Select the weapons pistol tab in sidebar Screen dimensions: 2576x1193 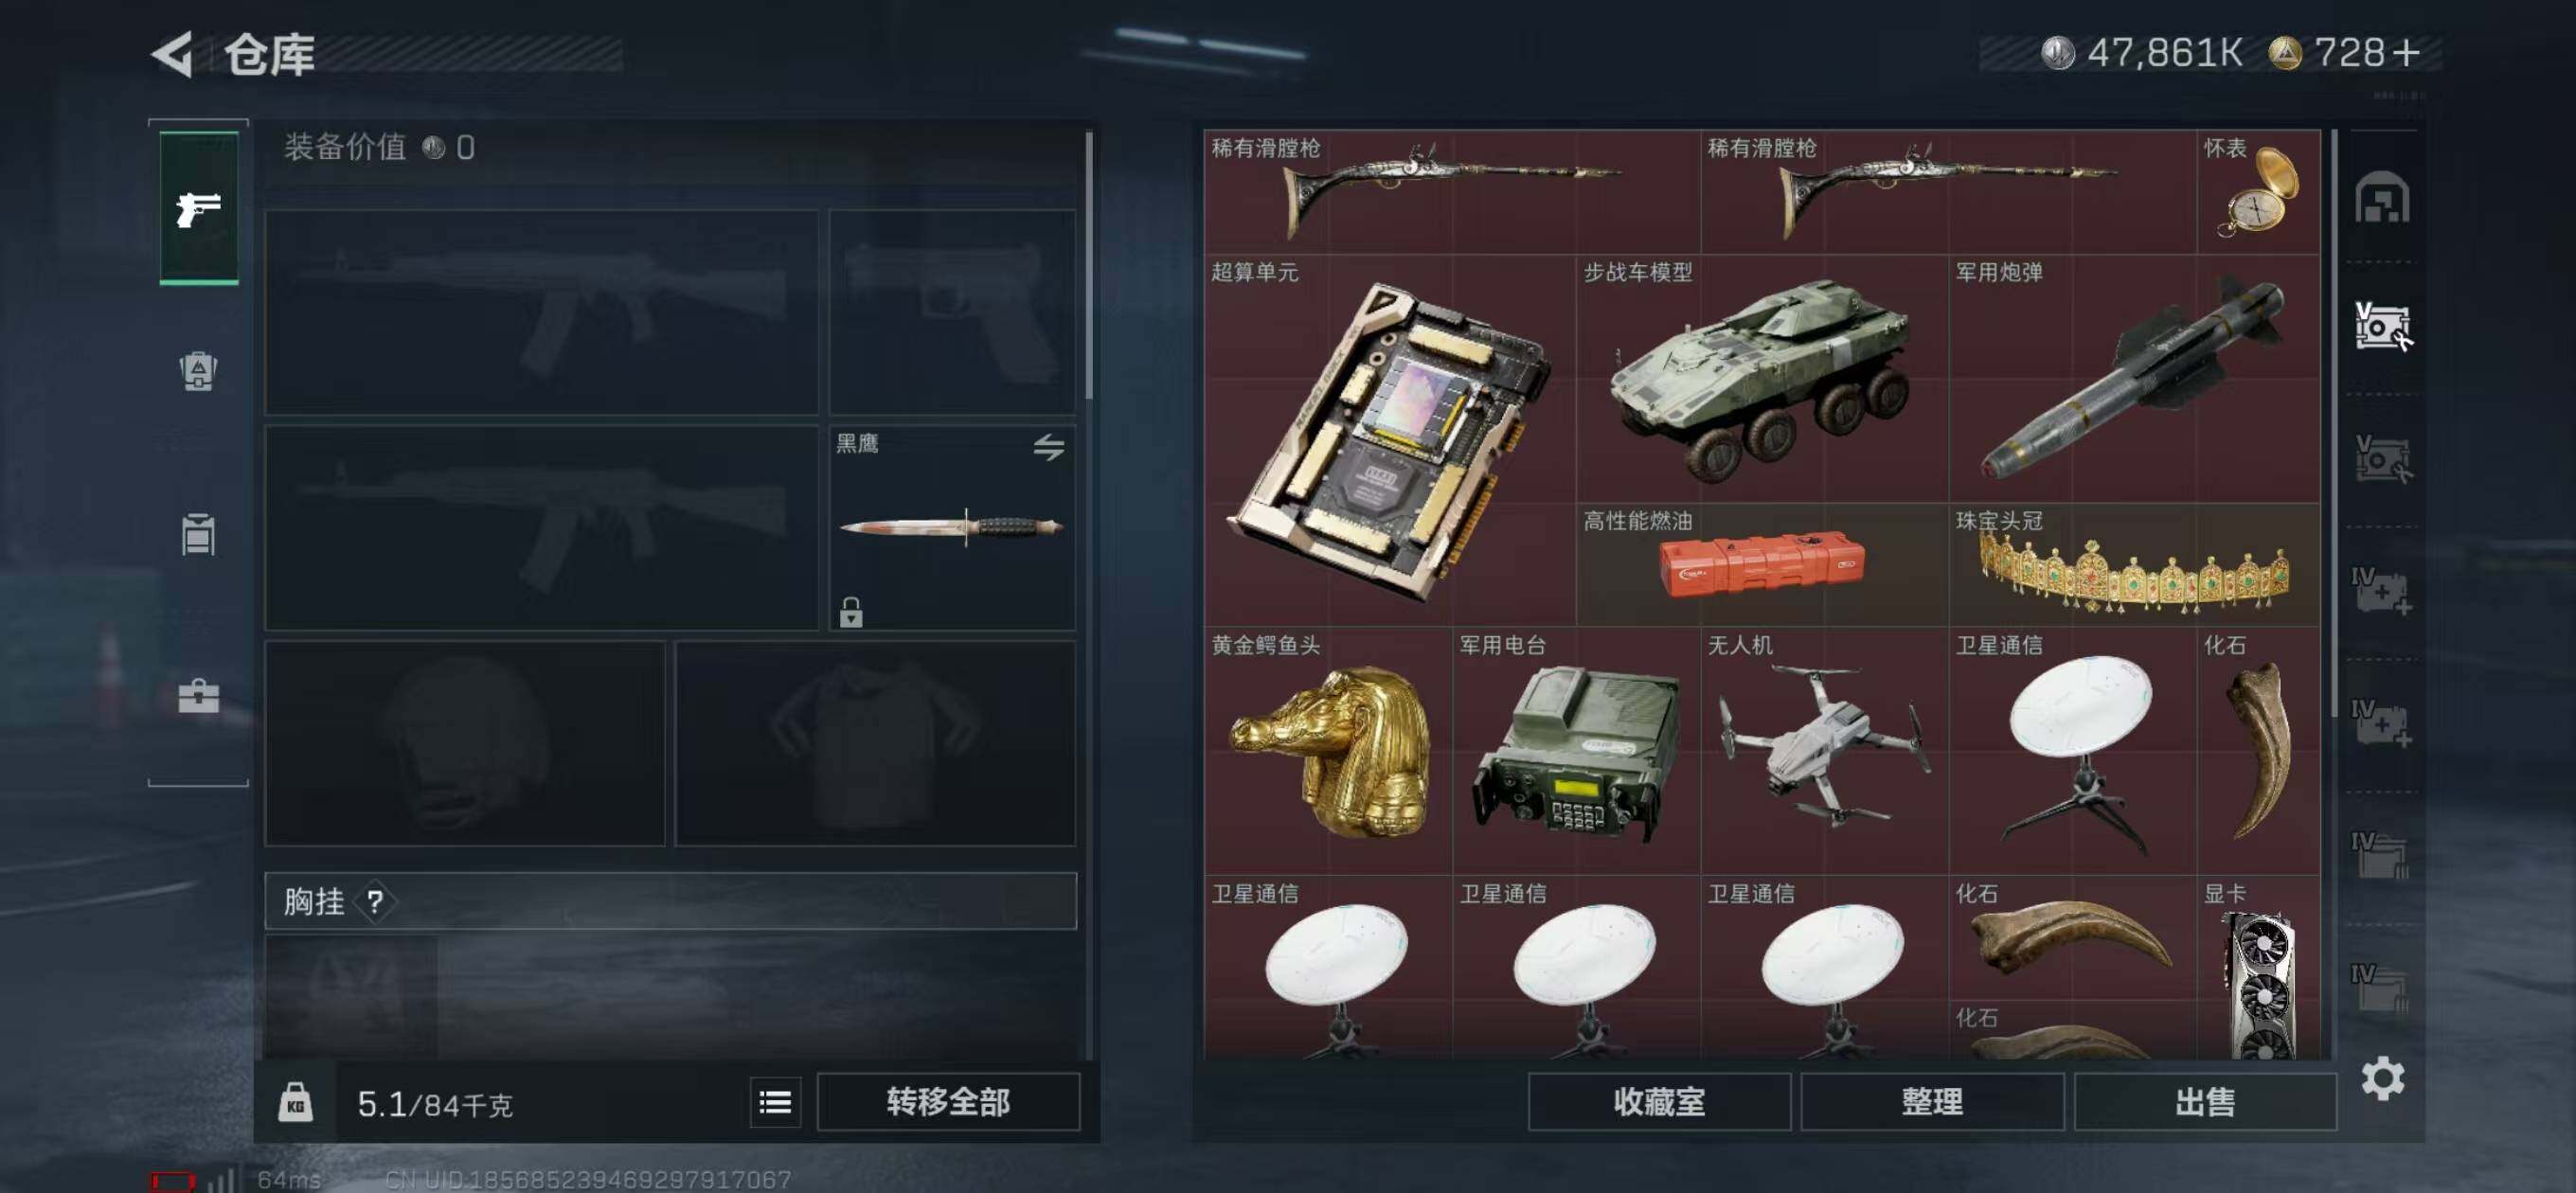coord(199,208)
